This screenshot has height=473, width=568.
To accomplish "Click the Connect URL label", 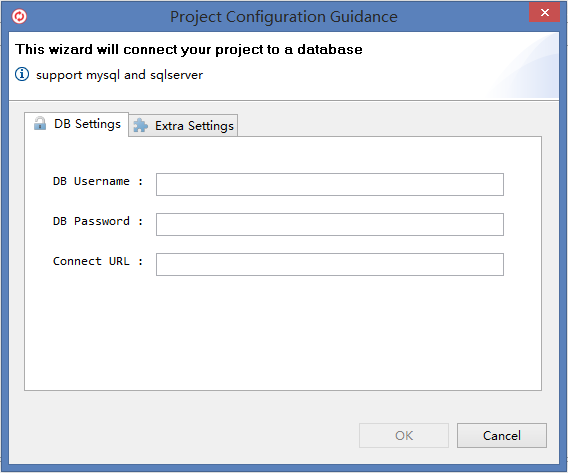I will pyautogui.click(x=98, y=261).
